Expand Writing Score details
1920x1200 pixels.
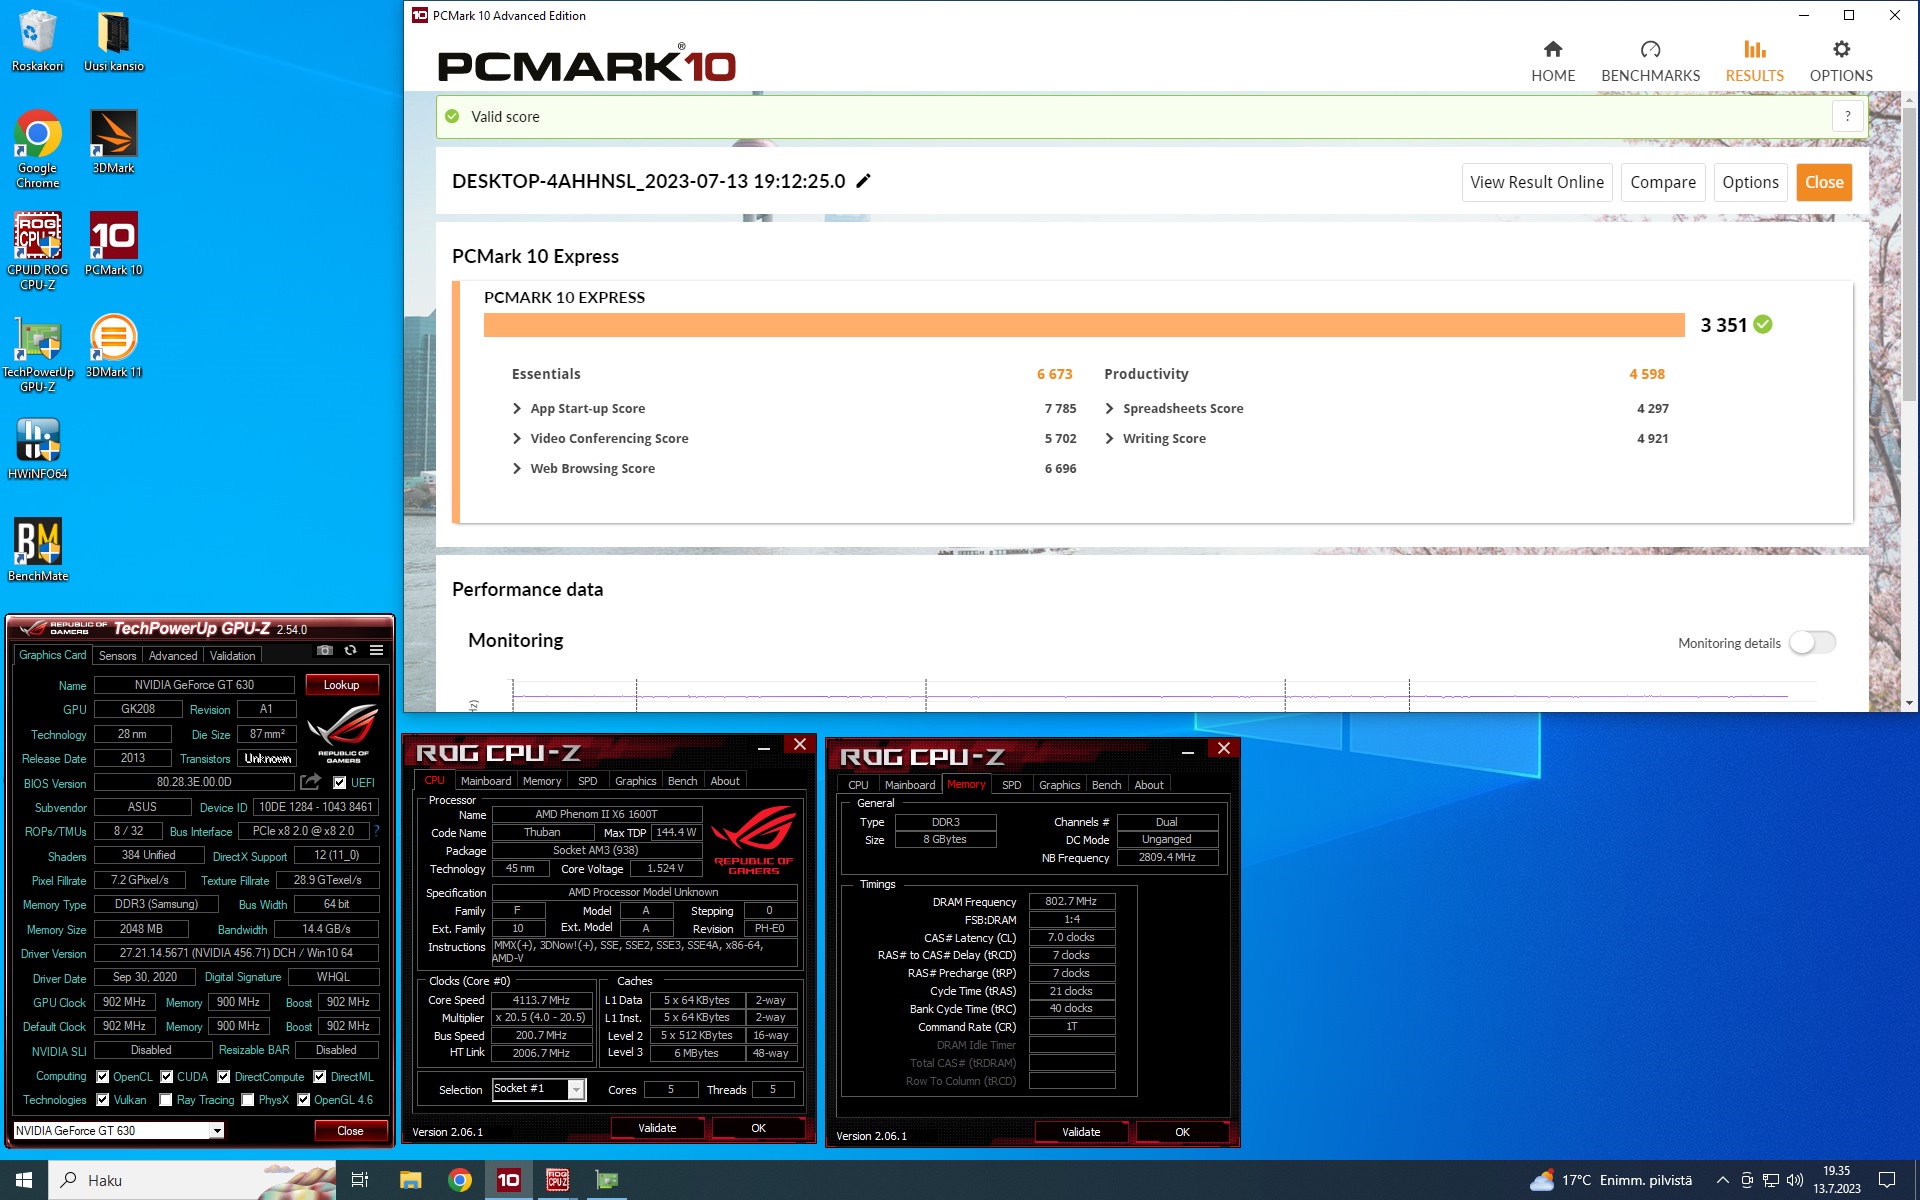1109,438
